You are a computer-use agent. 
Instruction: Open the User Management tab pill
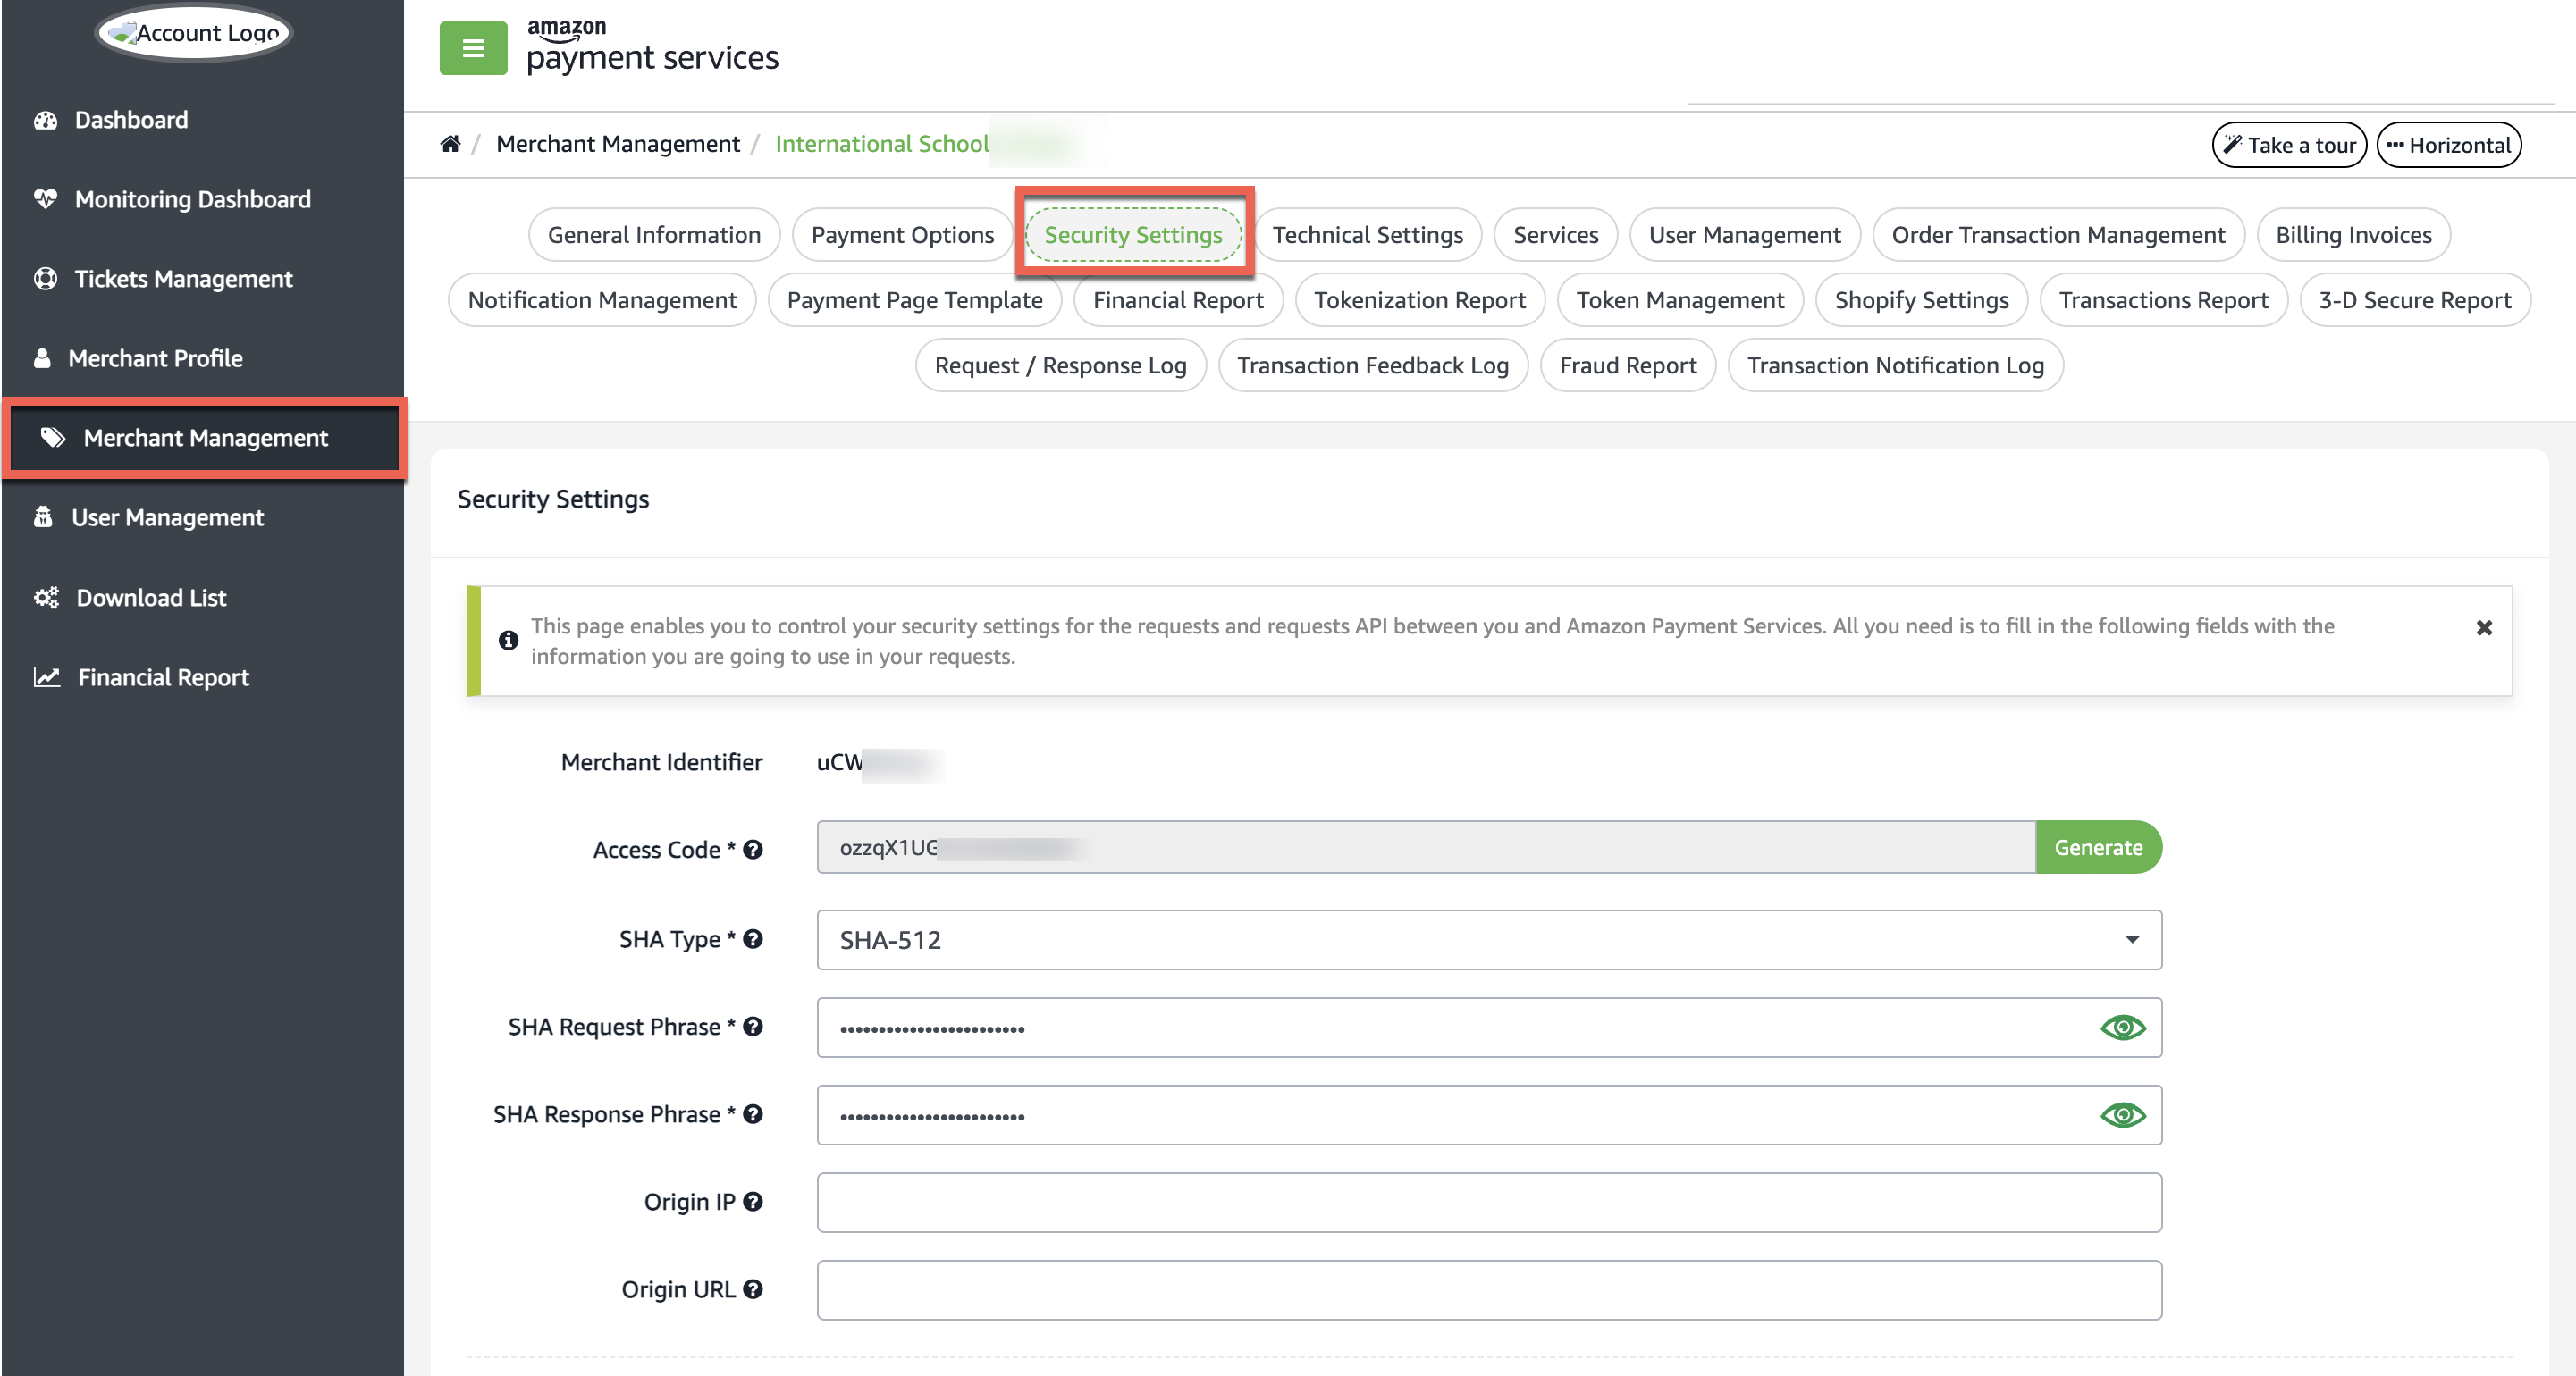pos(1744,235)
